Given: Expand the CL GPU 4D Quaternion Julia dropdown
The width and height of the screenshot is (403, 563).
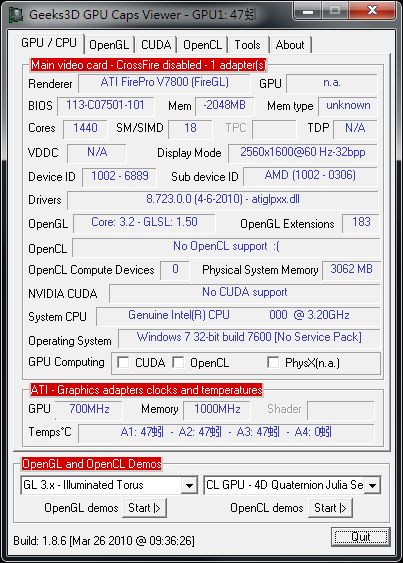Looking at the screenshot, I should [x=372, y=485].
